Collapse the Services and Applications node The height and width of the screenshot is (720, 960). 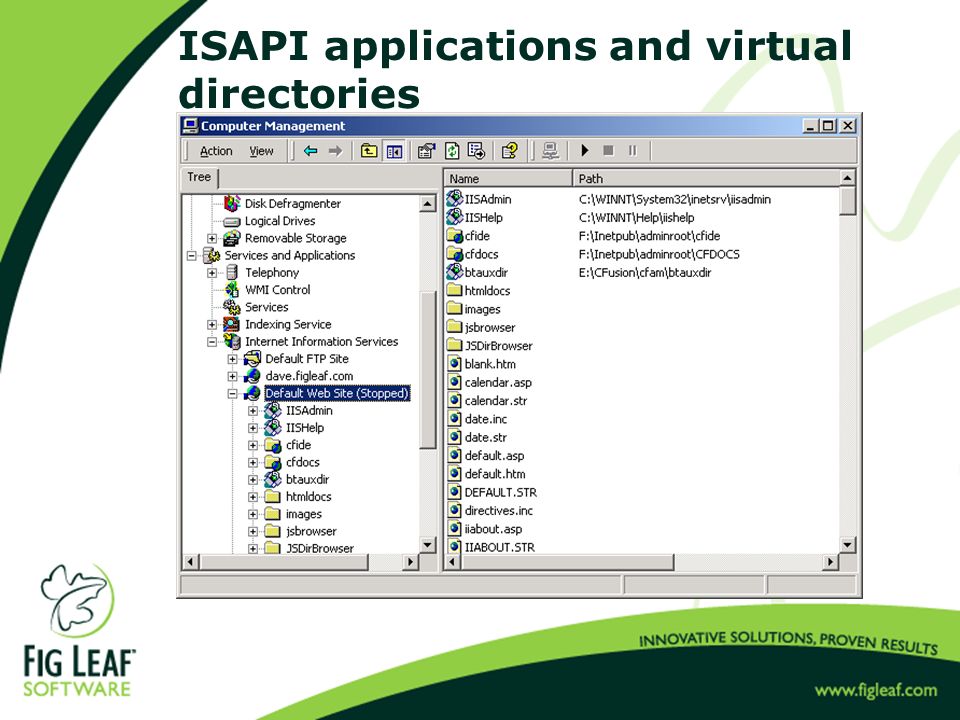click(192, 255)
